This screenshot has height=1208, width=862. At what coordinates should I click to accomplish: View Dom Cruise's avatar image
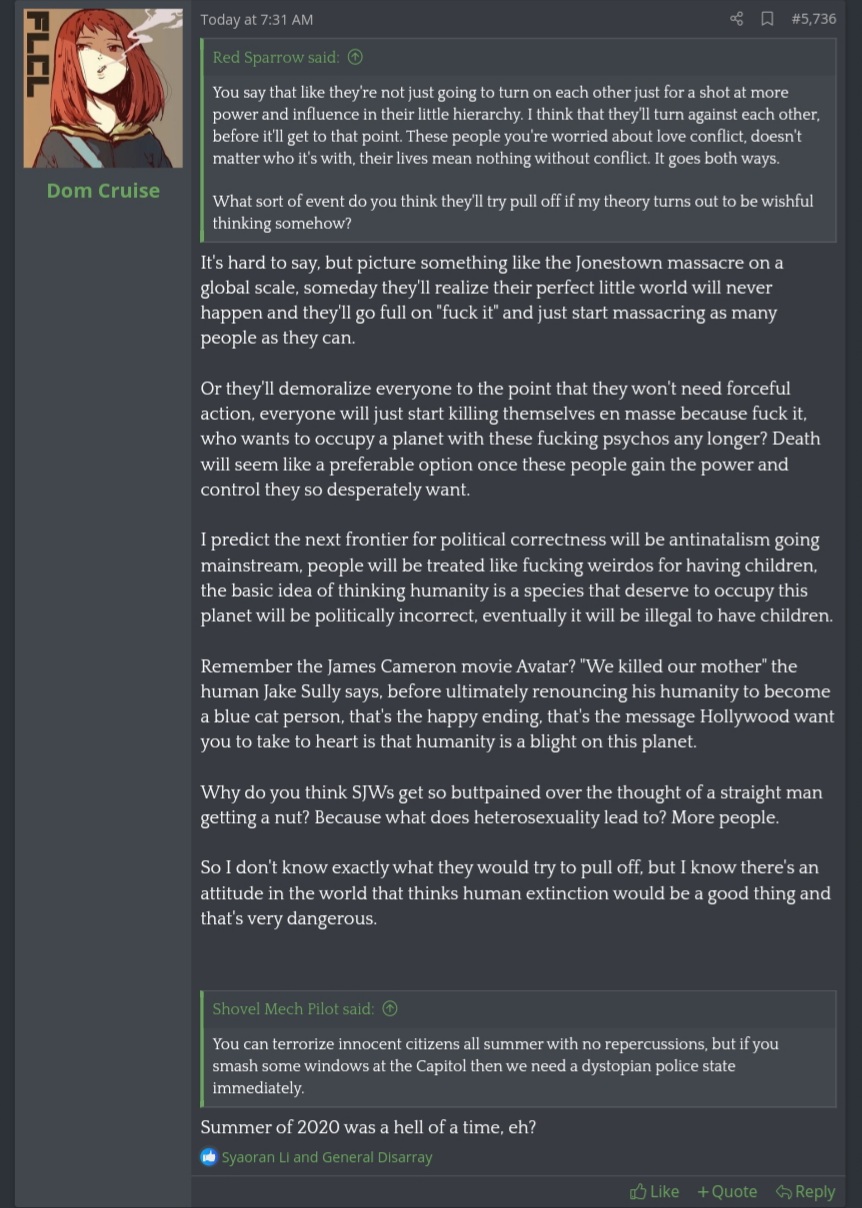coord(103,88)
